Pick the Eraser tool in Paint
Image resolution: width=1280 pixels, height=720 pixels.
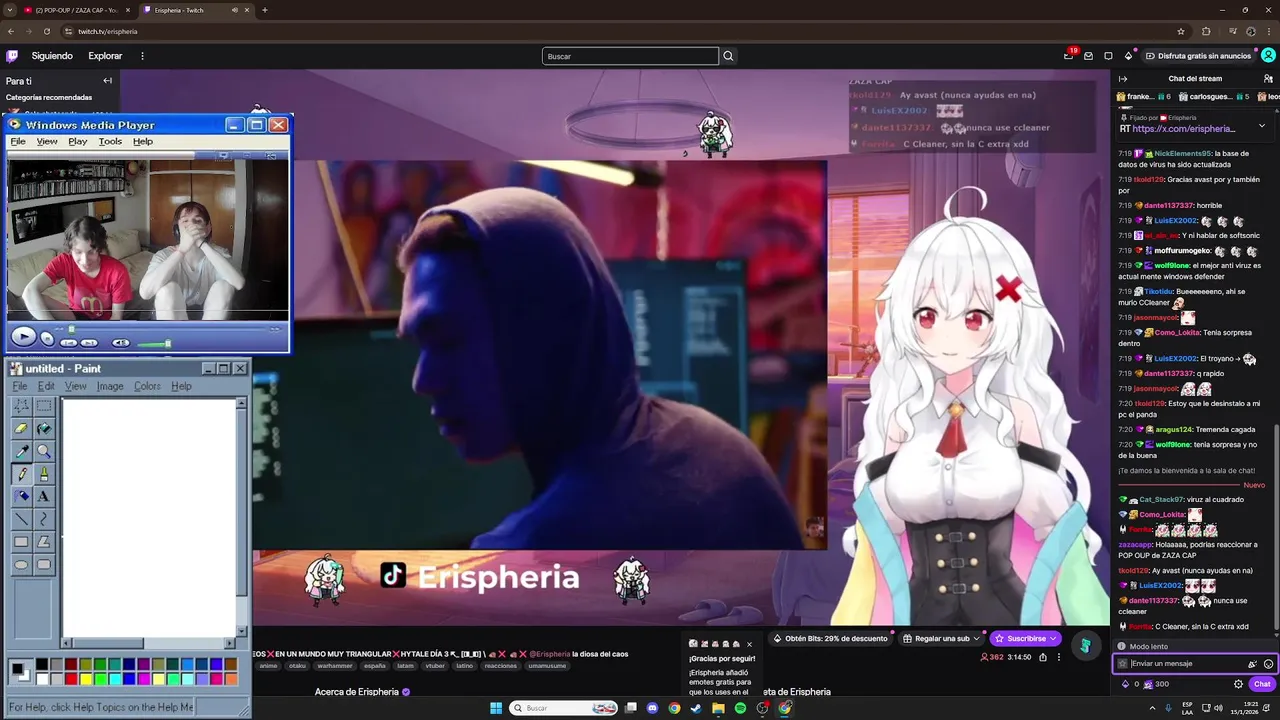pos(21,428)
